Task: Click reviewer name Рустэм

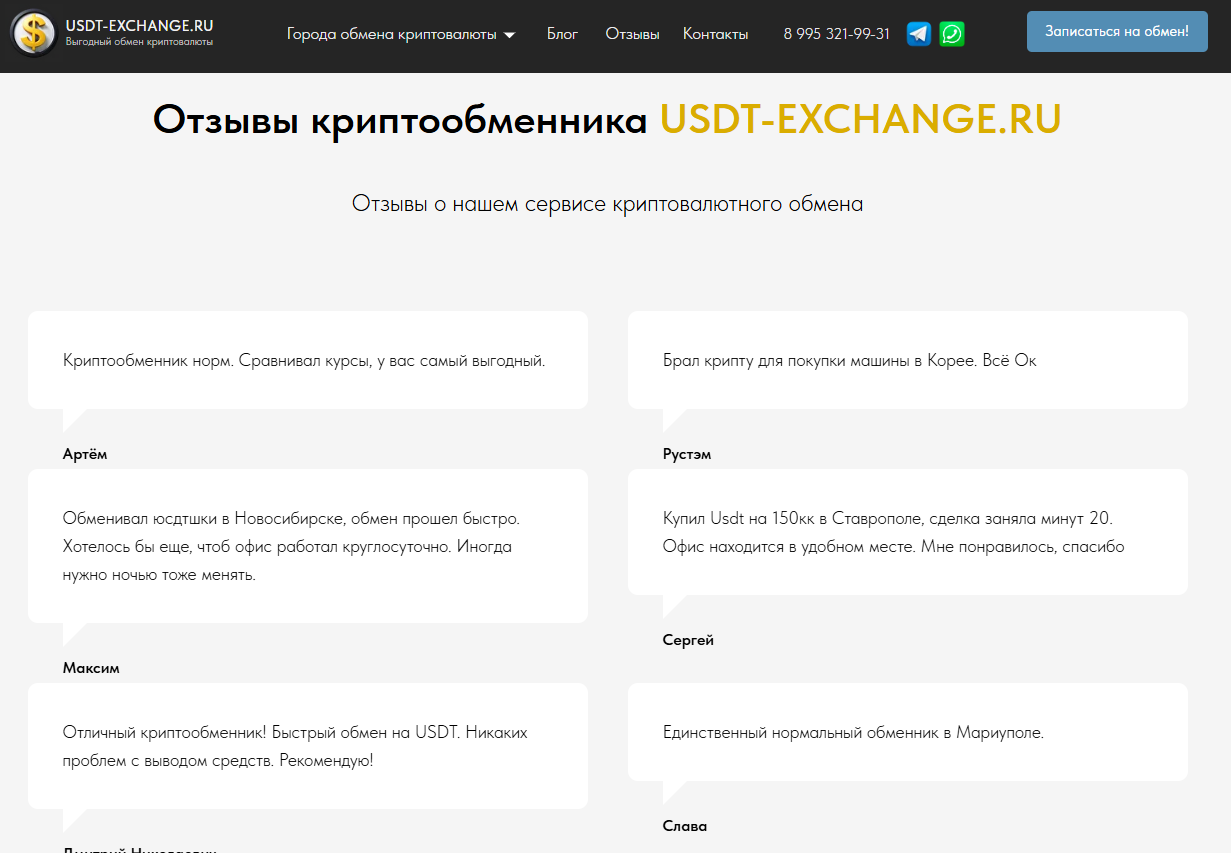Action: [687, 454]
